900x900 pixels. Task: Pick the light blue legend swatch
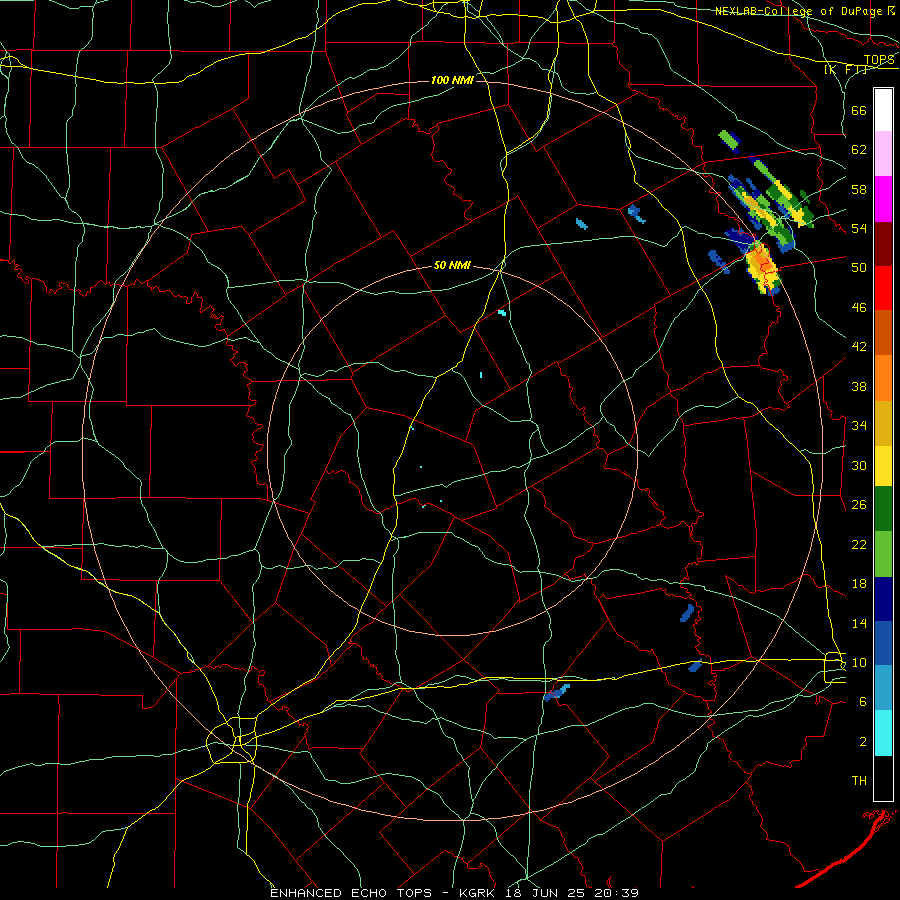(883, 687)
